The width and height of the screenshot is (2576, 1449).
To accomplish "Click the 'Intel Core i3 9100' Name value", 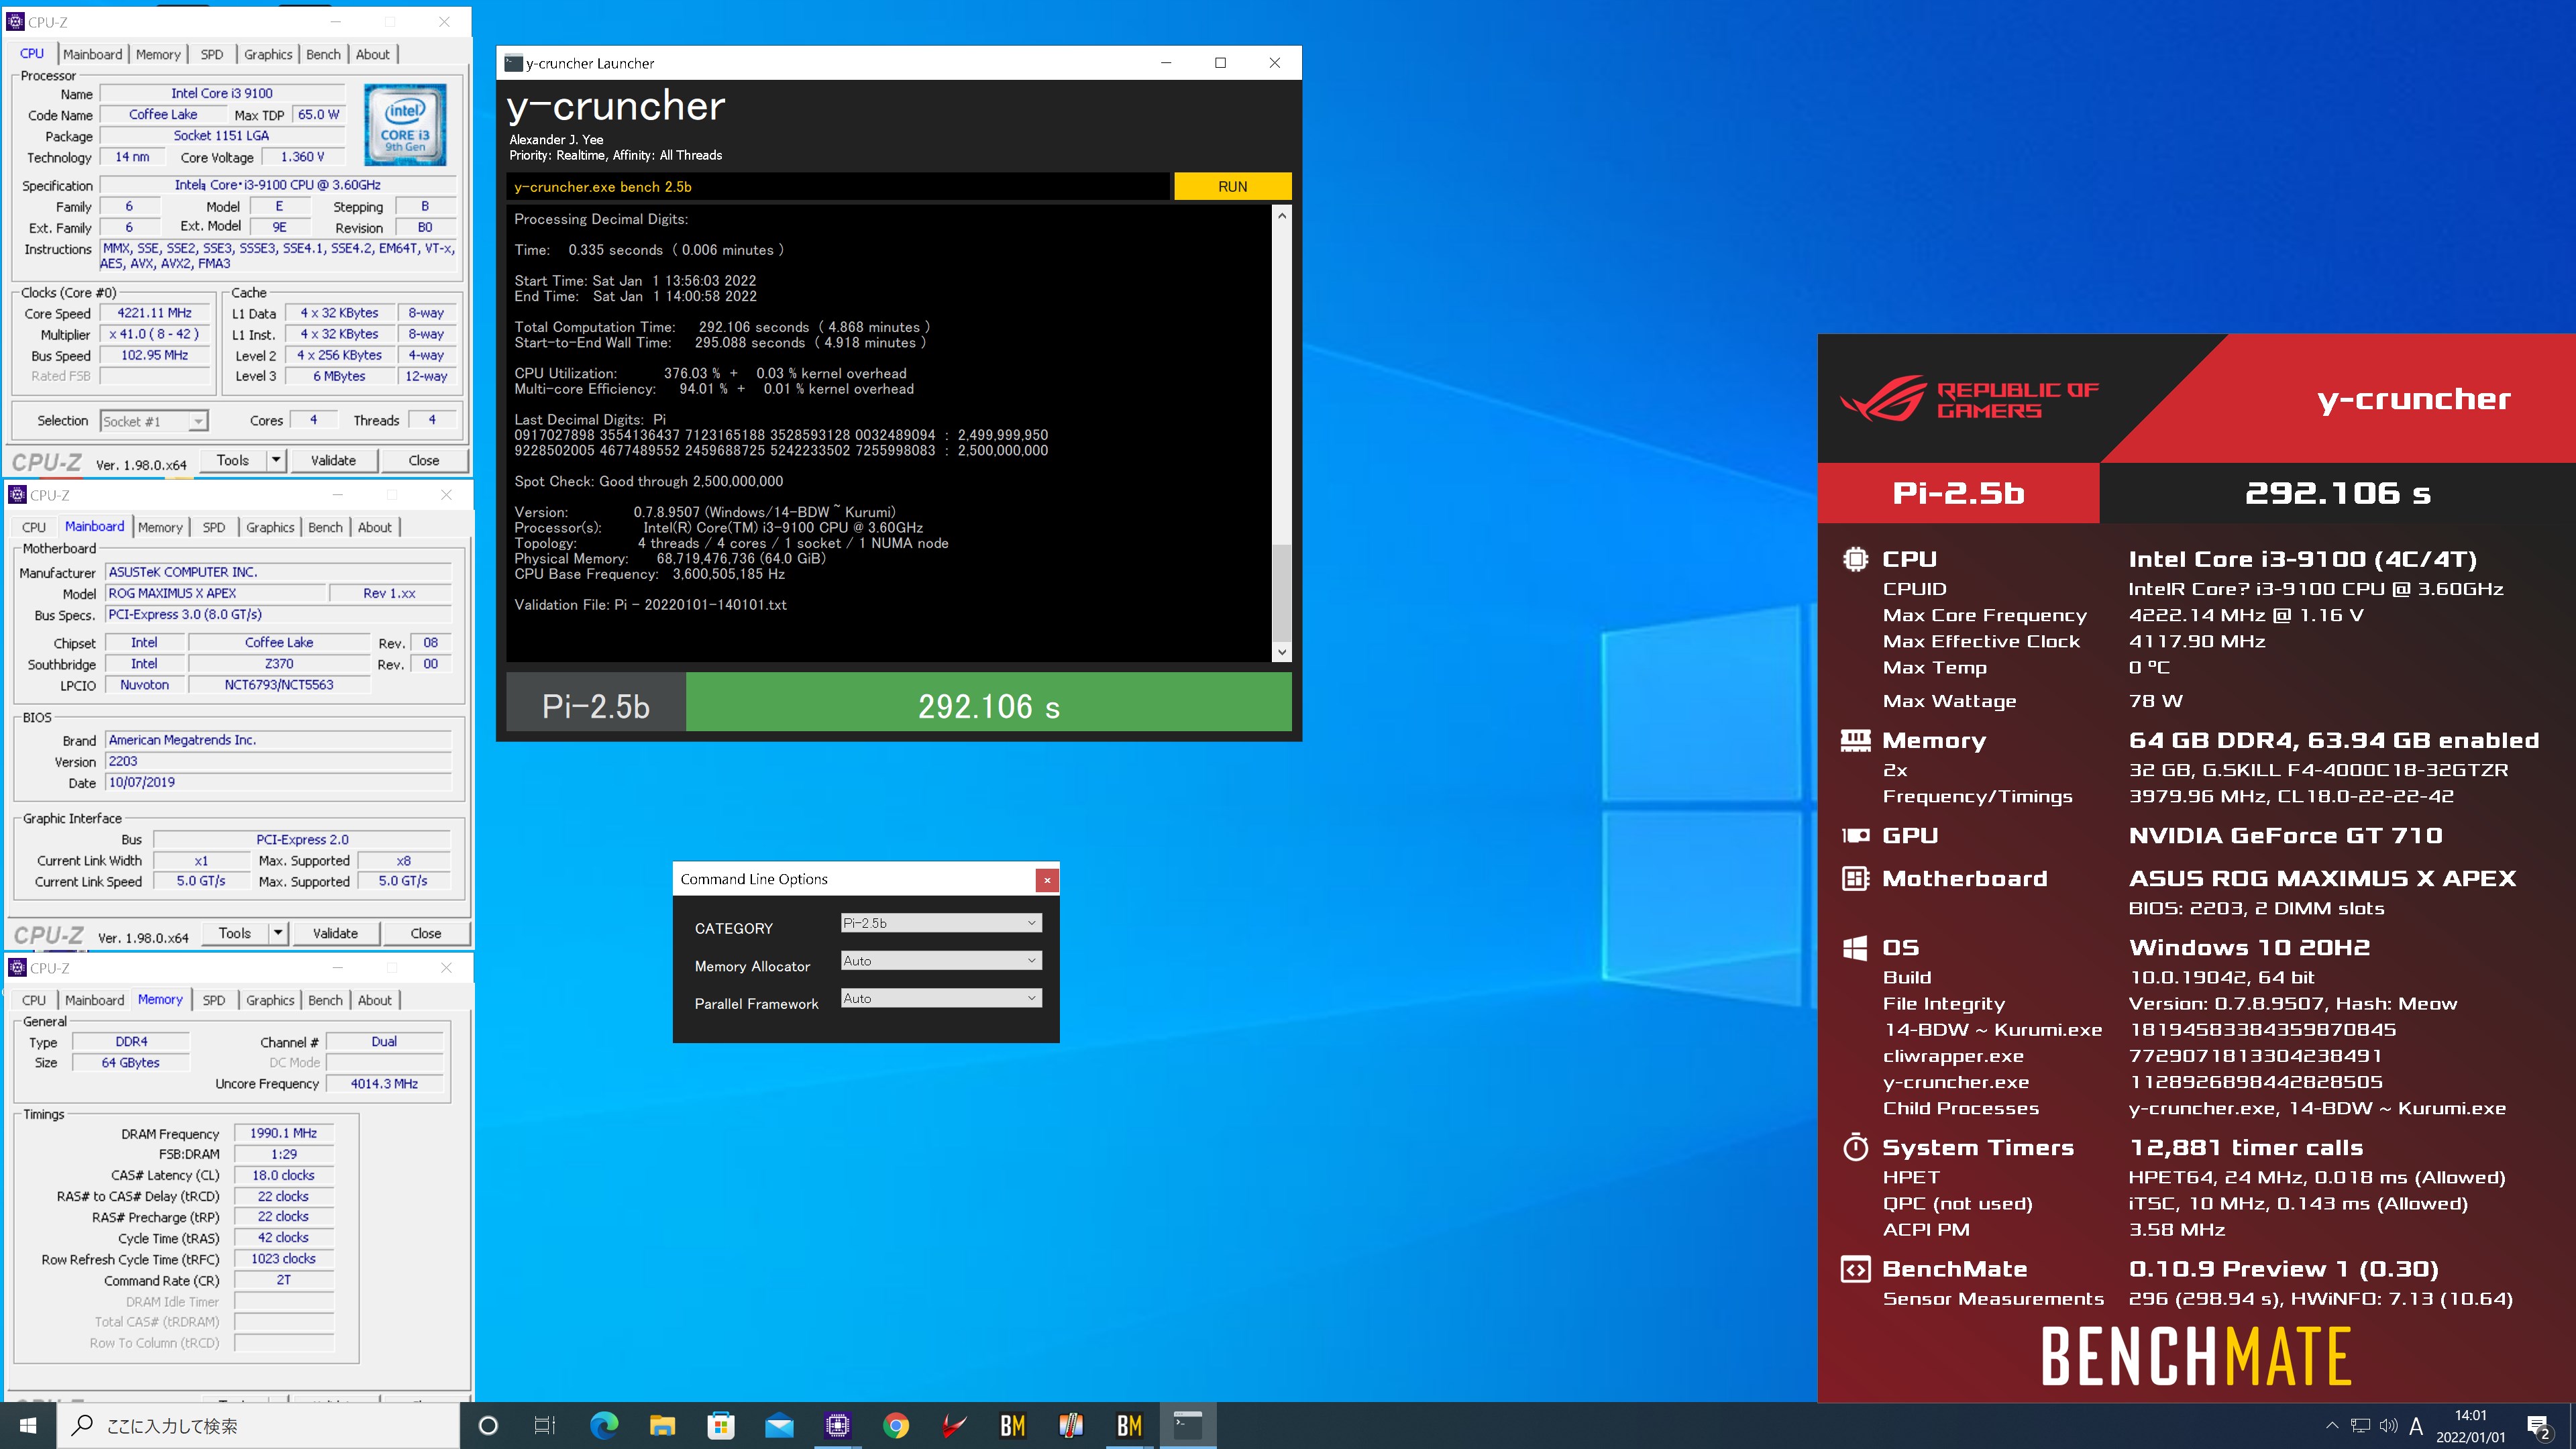I will [222, 93].
